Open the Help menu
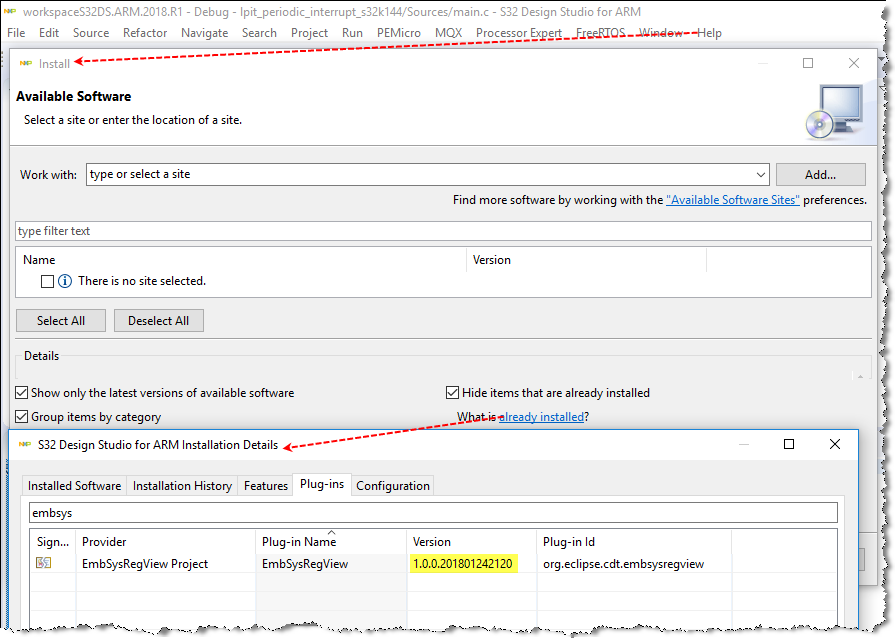The image size is (895, 638). (709, 33)
